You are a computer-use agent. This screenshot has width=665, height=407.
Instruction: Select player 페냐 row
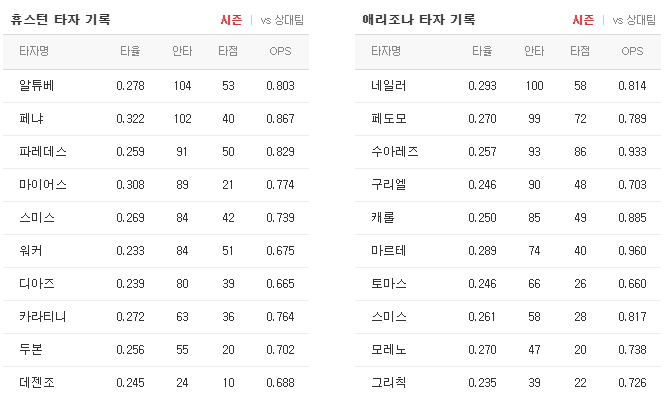(x=156, y=119)
